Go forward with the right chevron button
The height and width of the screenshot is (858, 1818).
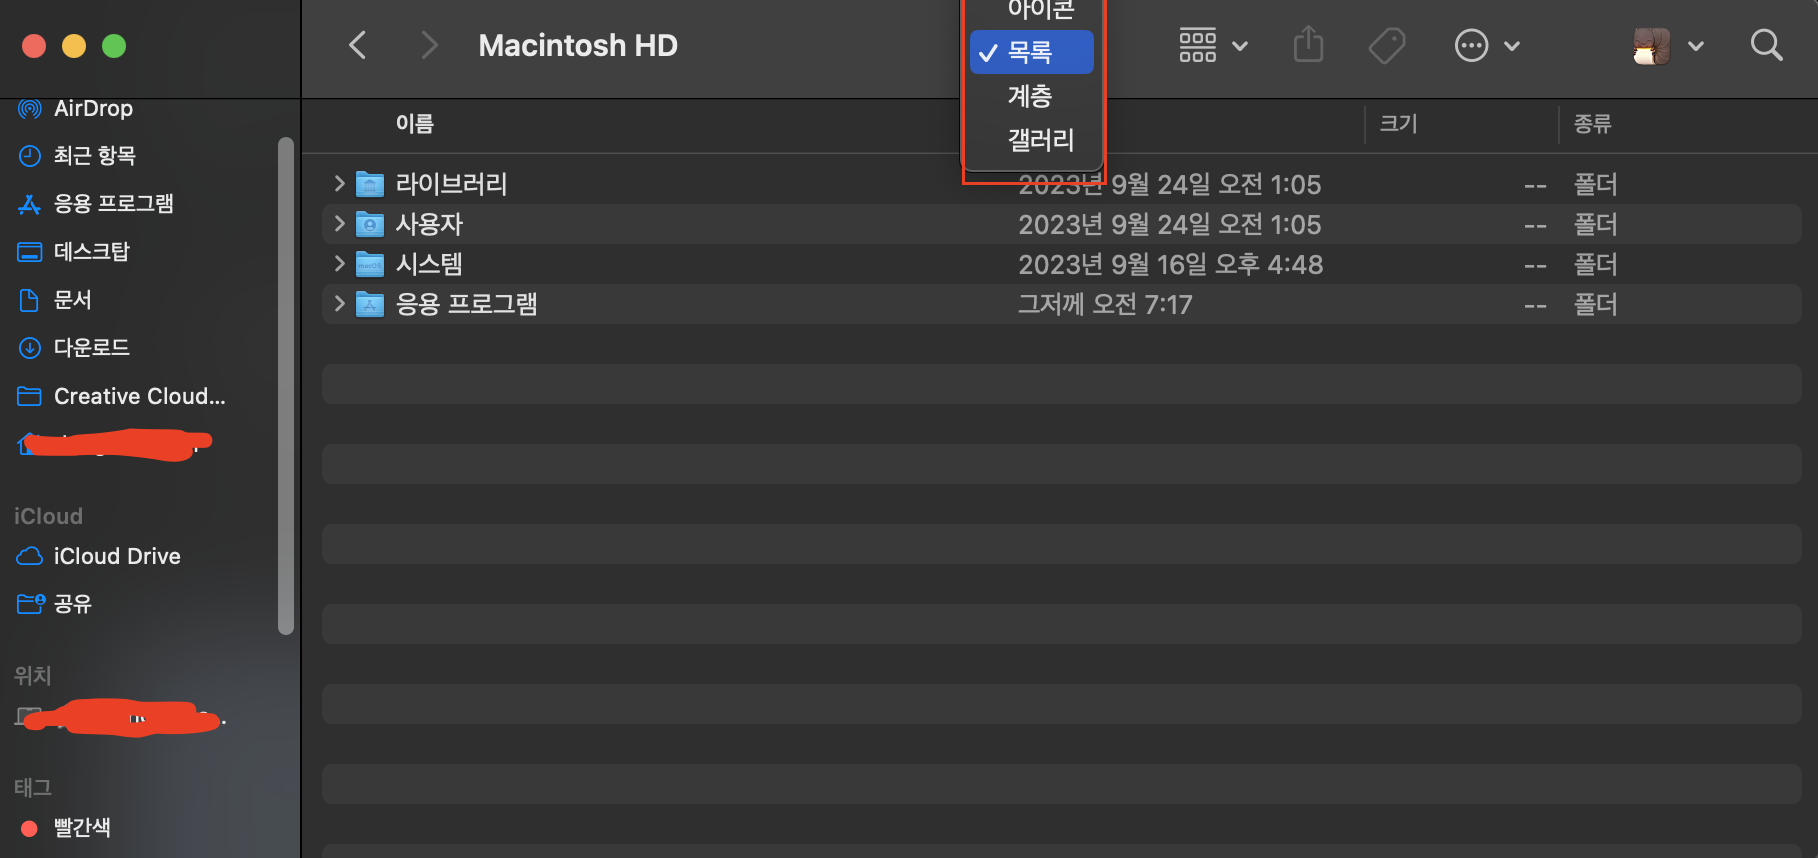(429, 45)
